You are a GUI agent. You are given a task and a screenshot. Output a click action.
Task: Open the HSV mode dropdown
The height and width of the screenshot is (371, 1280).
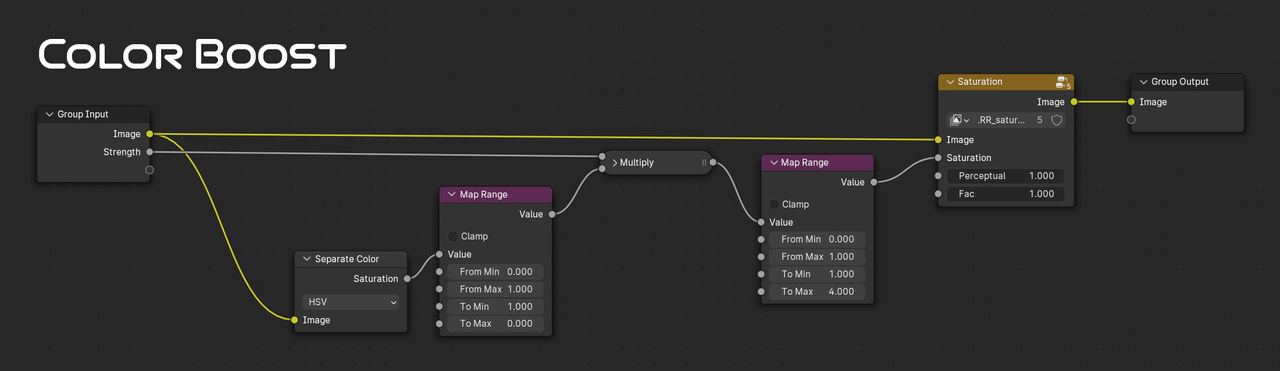(351, 302)
